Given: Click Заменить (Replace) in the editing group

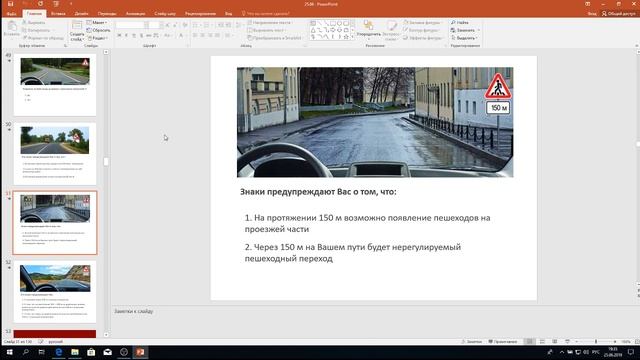Looking at the screenshot, I should [x=464, y=30].
